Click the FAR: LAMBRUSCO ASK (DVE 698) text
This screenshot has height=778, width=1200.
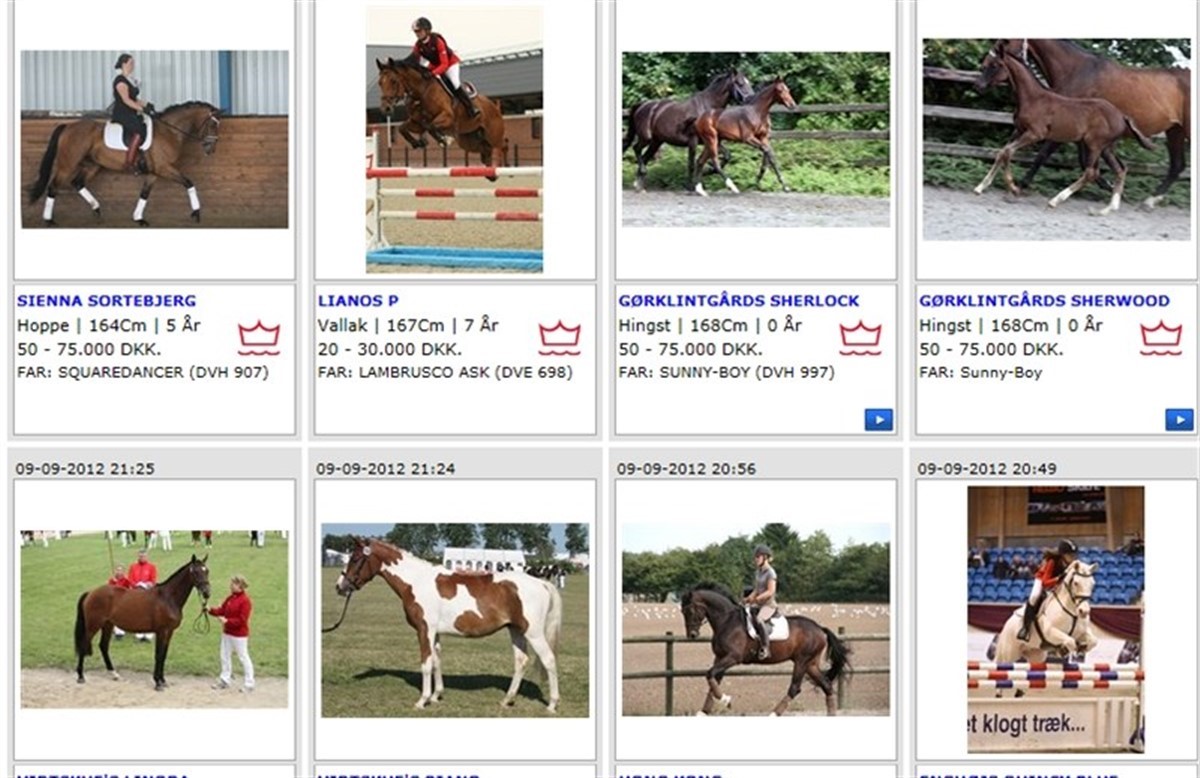(445, 372)
